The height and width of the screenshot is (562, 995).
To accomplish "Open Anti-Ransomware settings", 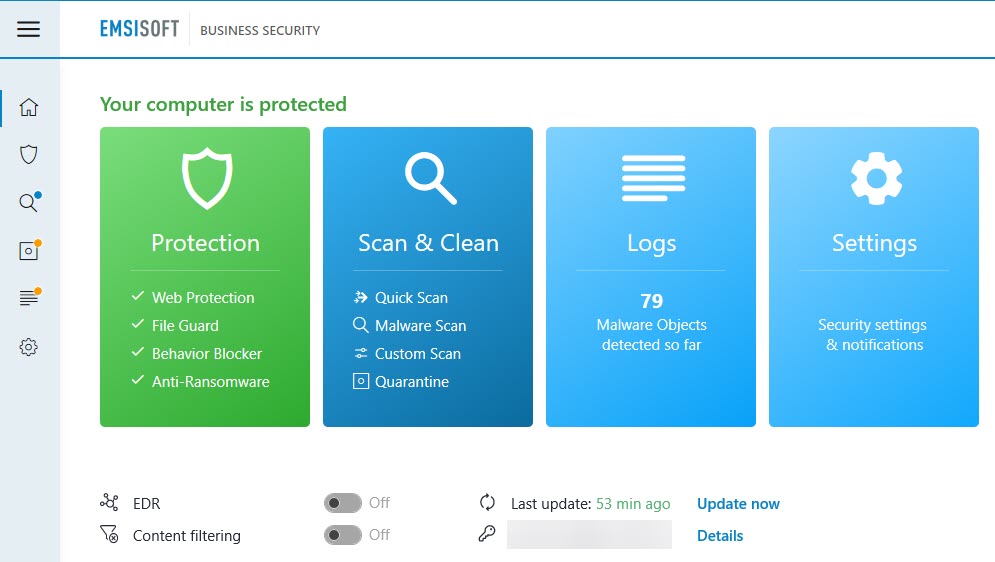I will [x=211, y=381].
